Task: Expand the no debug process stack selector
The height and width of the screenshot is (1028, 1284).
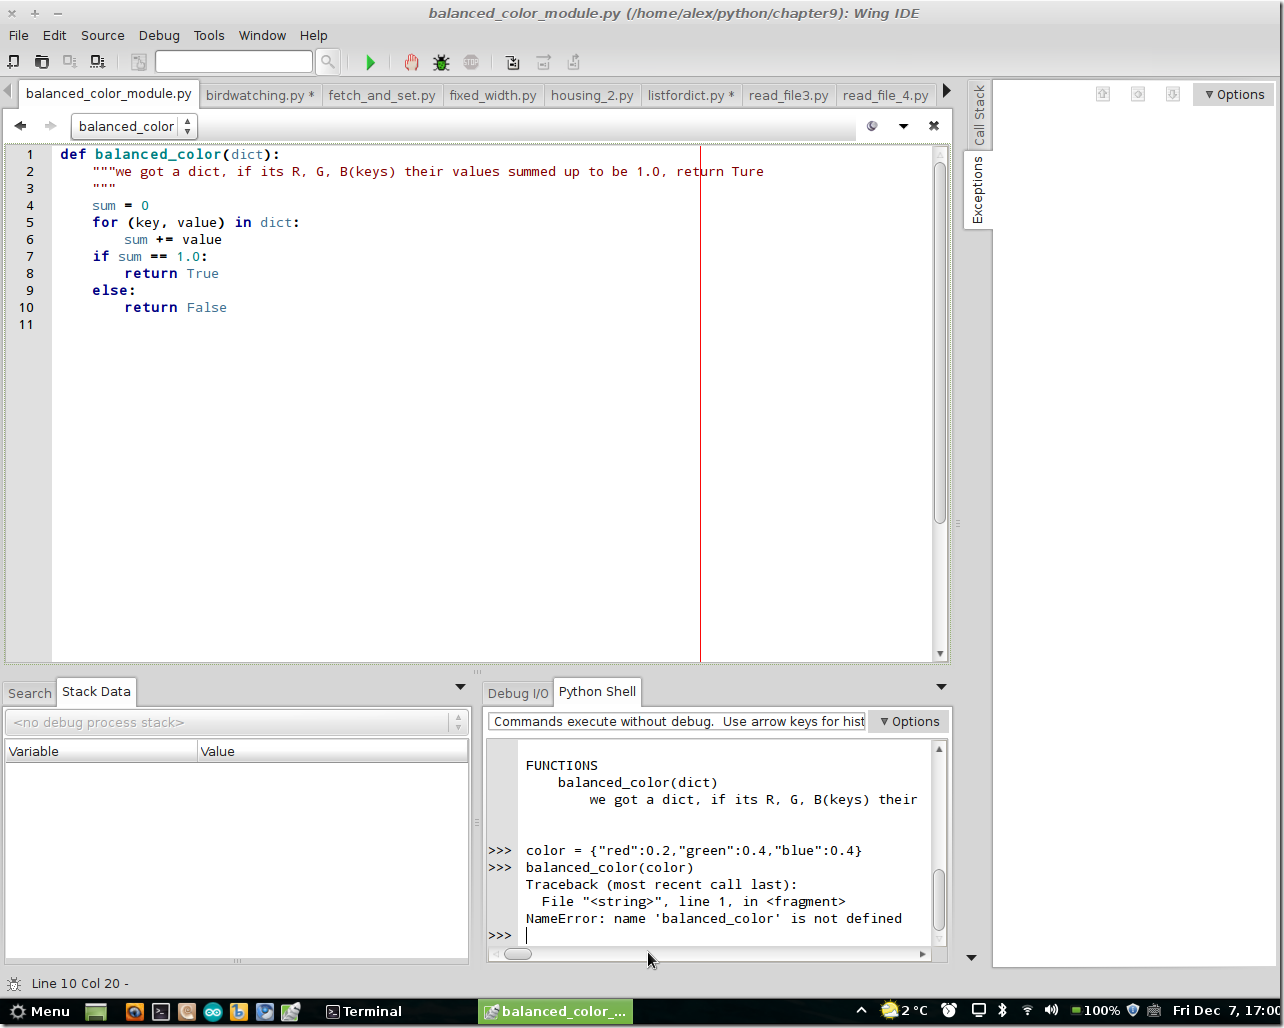Action: pyautogui.click(x=236, y=722)
